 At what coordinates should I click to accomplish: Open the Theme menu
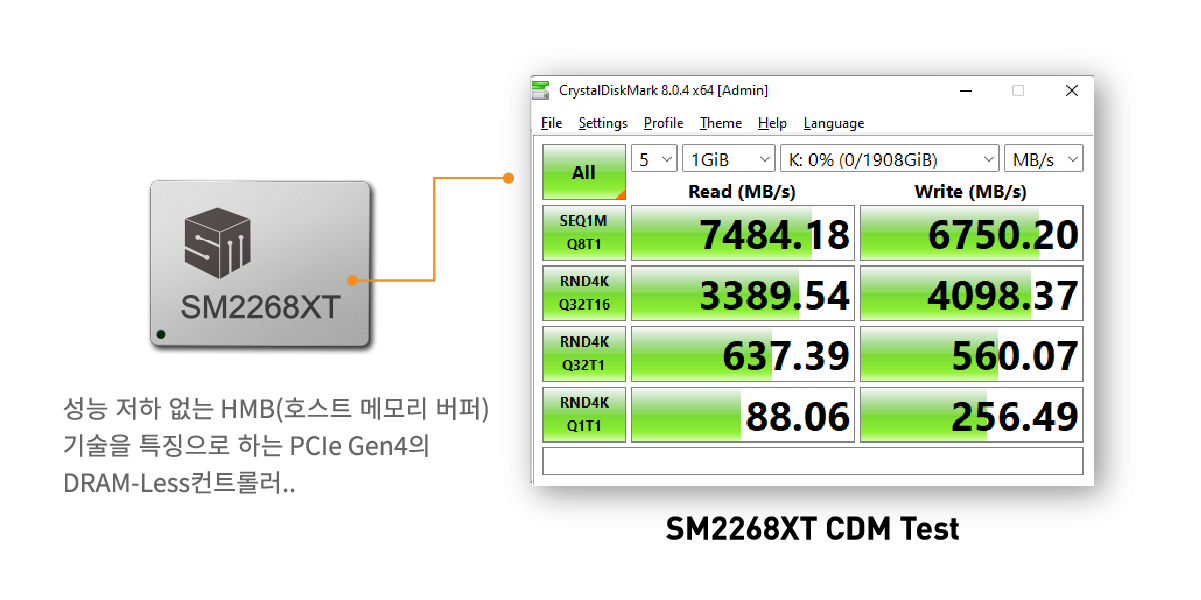(720, 123)
